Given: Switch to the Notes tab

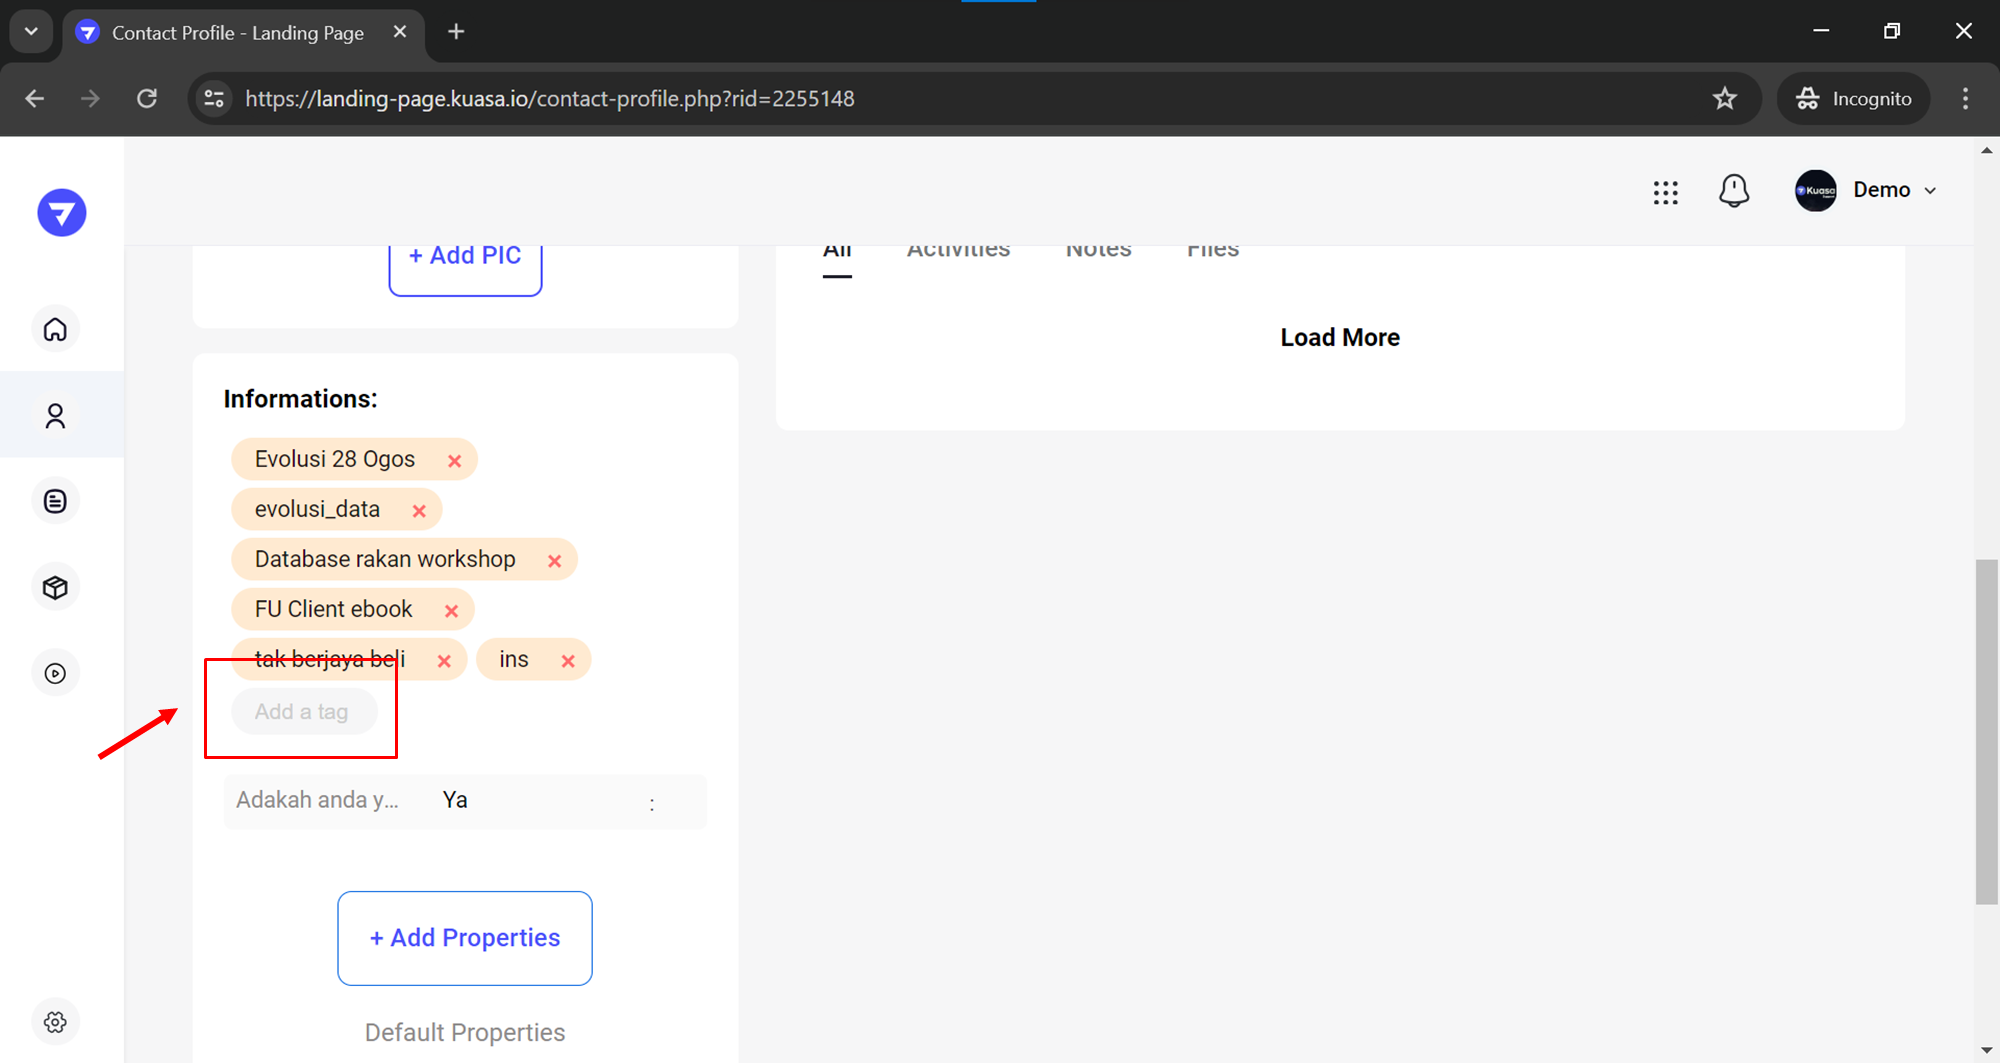Looking at the screenshot, I should [x=1098, y=250].
